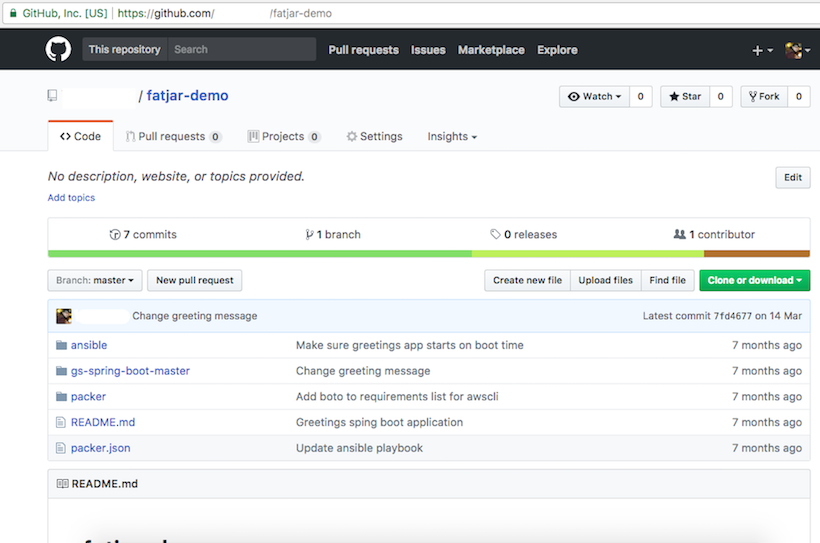Click the fatjar-demo repository name link

tap(187, 96)
